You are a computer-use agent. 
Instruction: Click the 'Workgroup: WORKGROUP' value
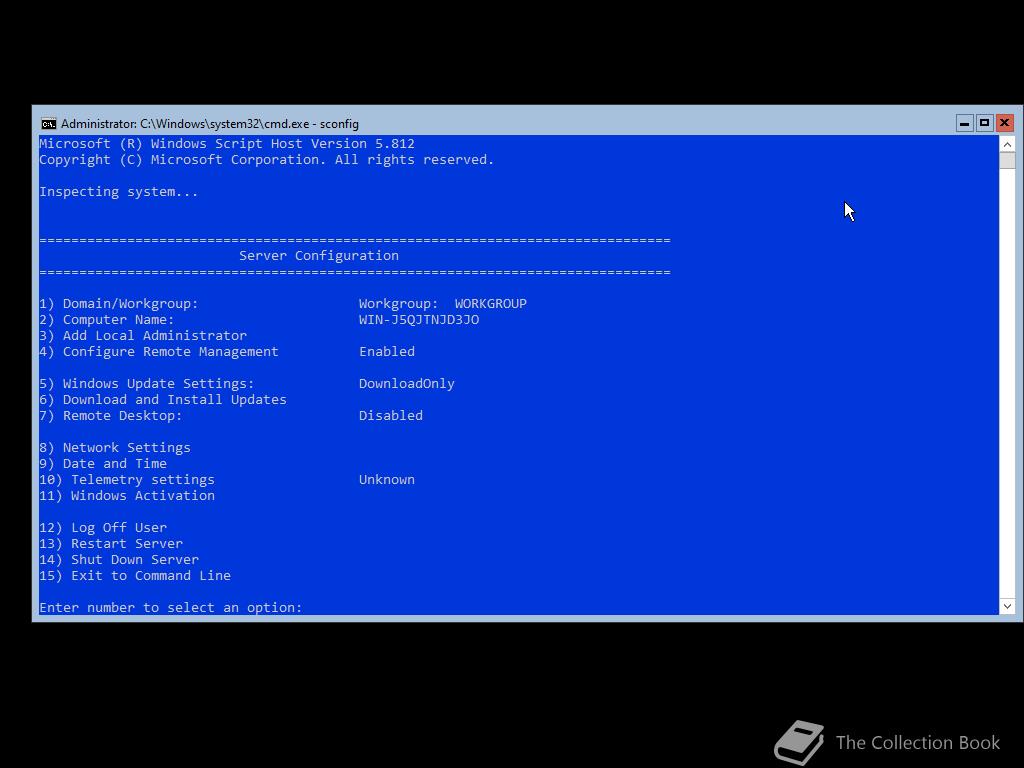tap(443, 304)
